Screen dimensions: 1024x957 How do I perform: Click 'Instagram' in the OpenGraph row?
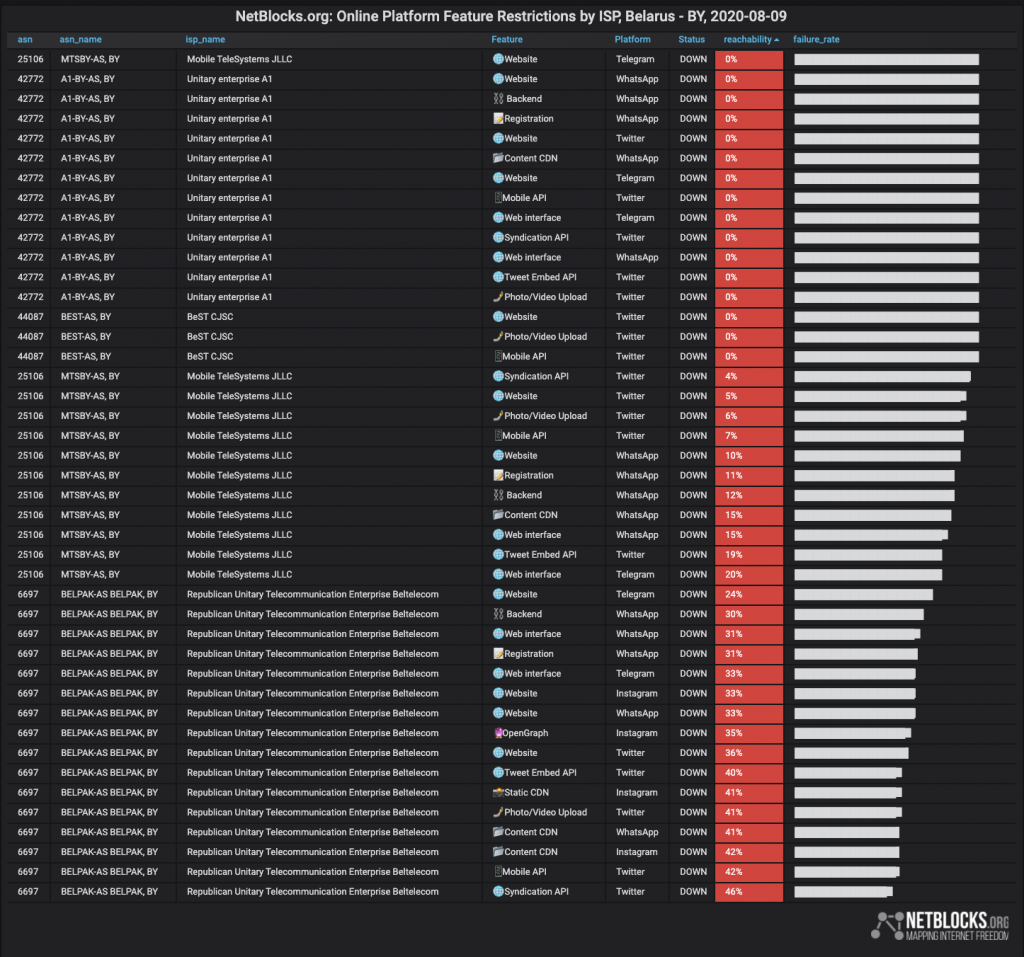[637, 733]
